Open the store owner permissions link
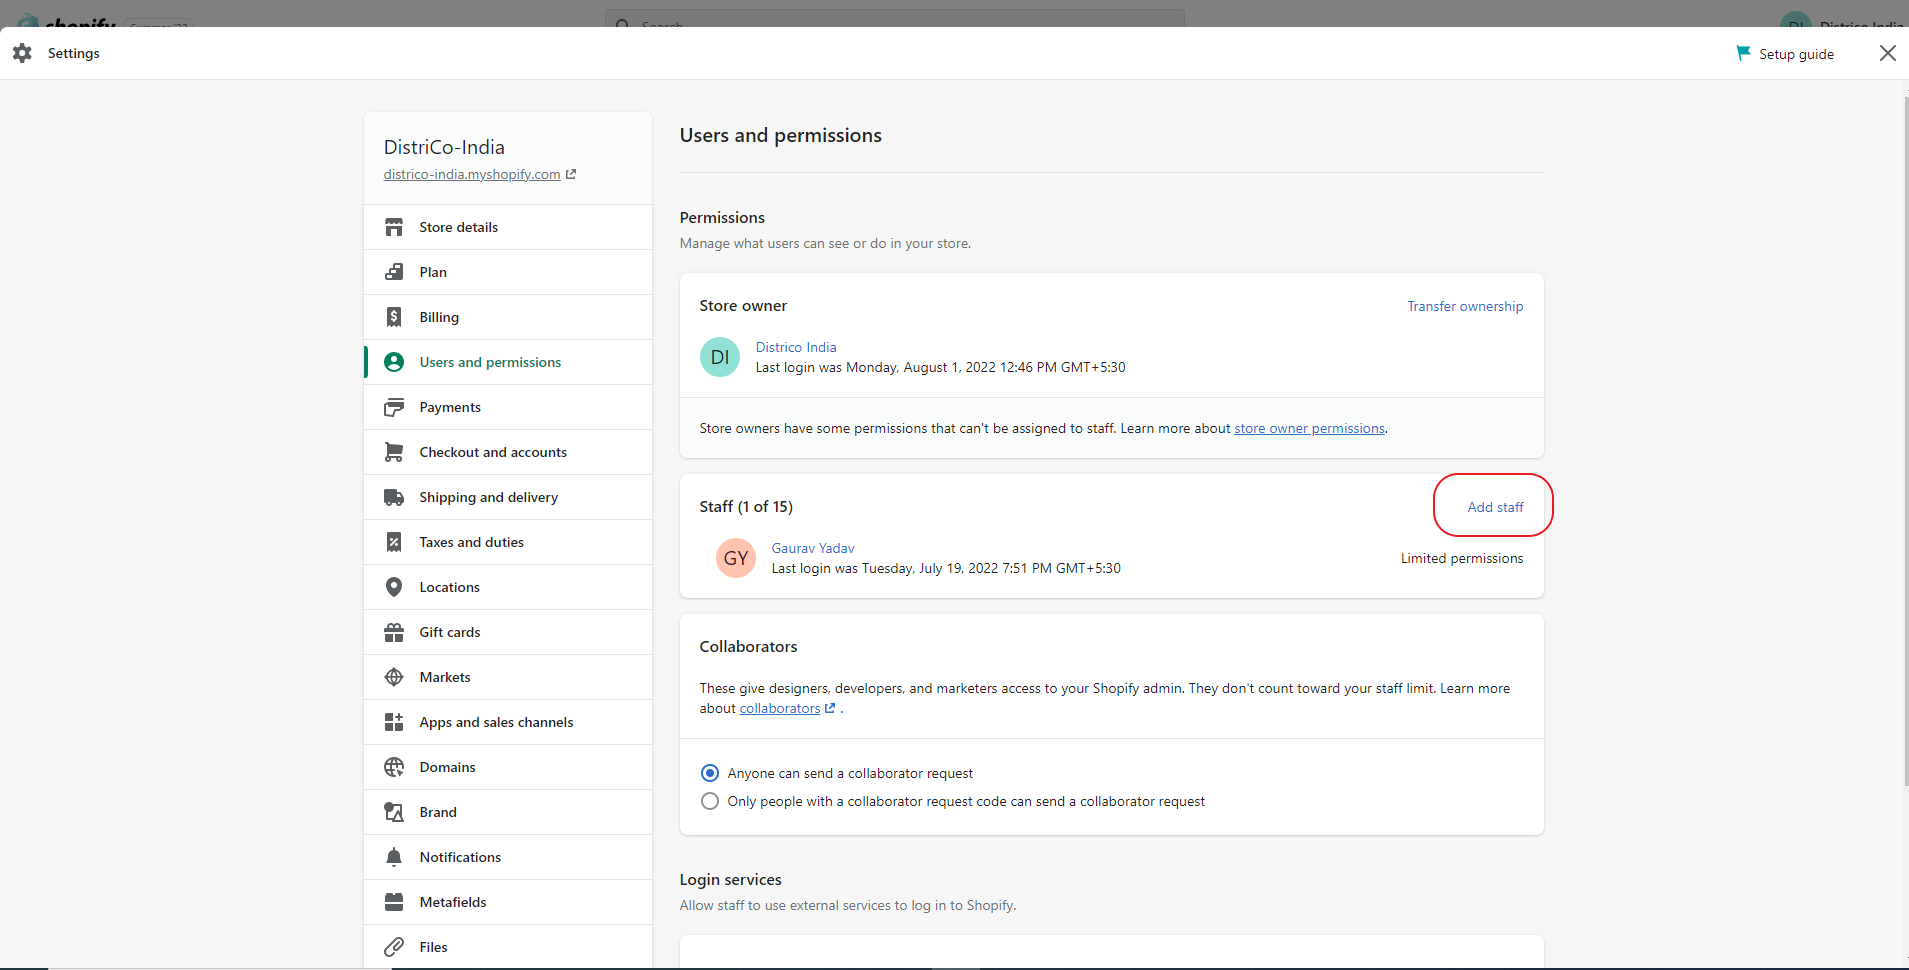 click(1309, 428)
